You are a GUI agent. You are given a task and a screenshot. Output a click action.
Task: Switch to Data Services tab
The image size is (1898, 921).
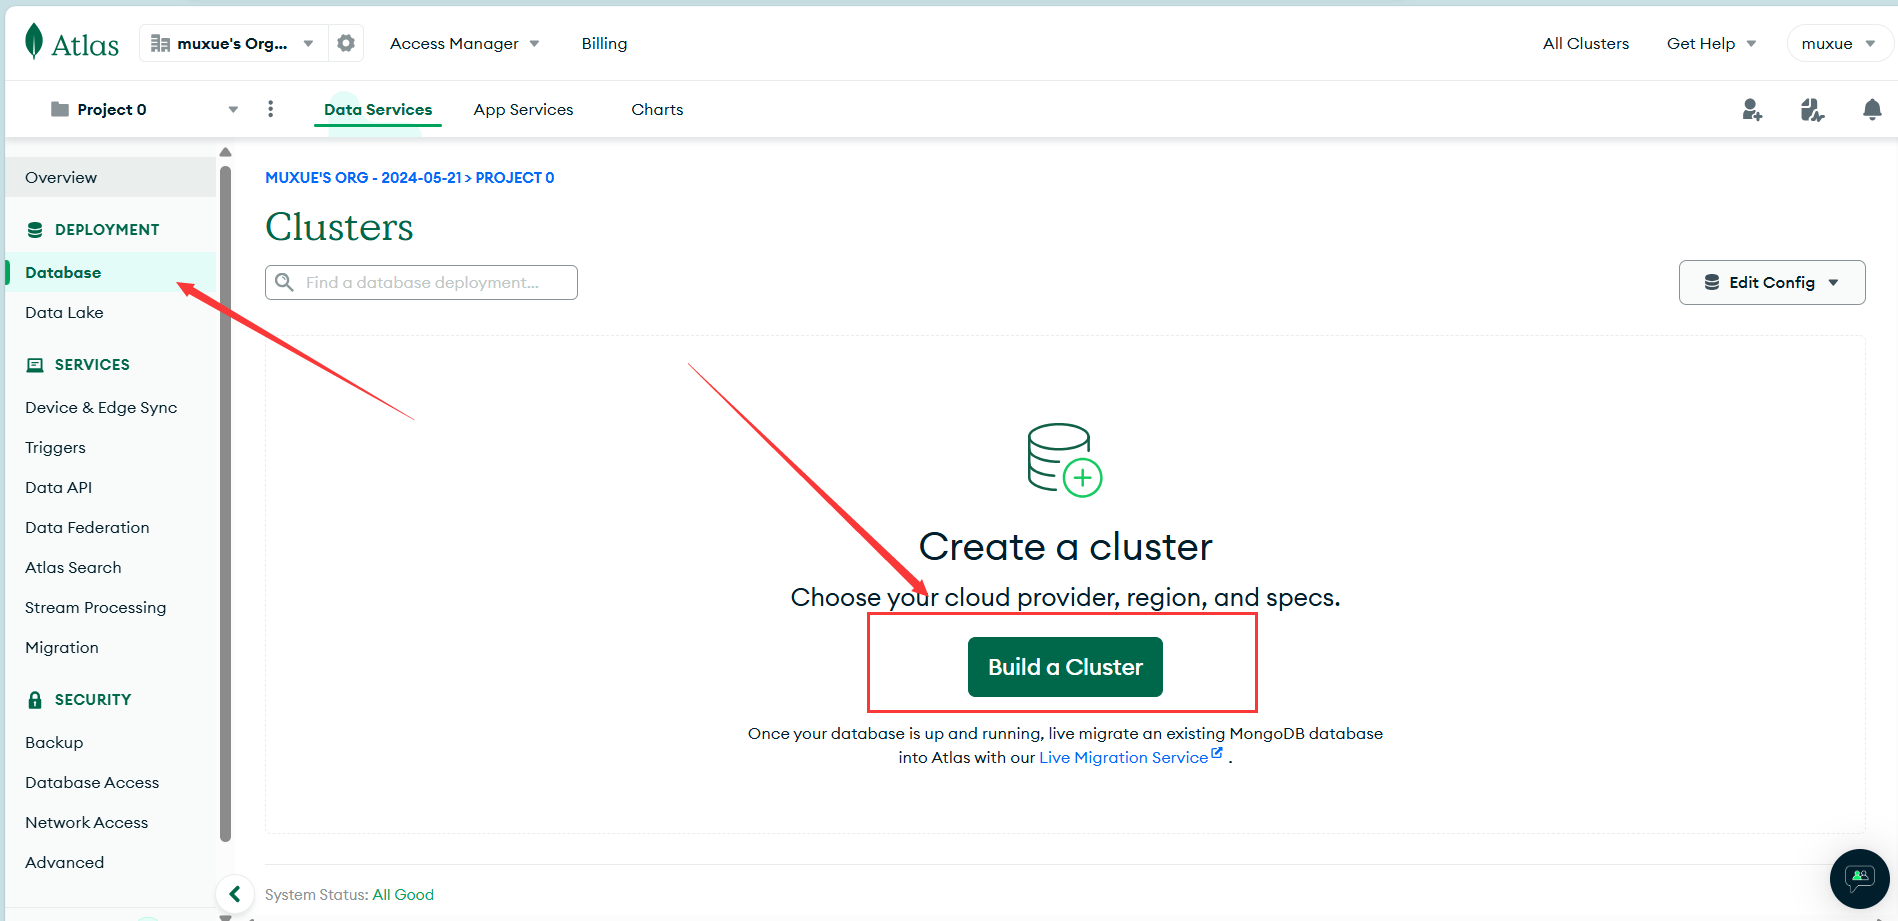pos(378,109)
